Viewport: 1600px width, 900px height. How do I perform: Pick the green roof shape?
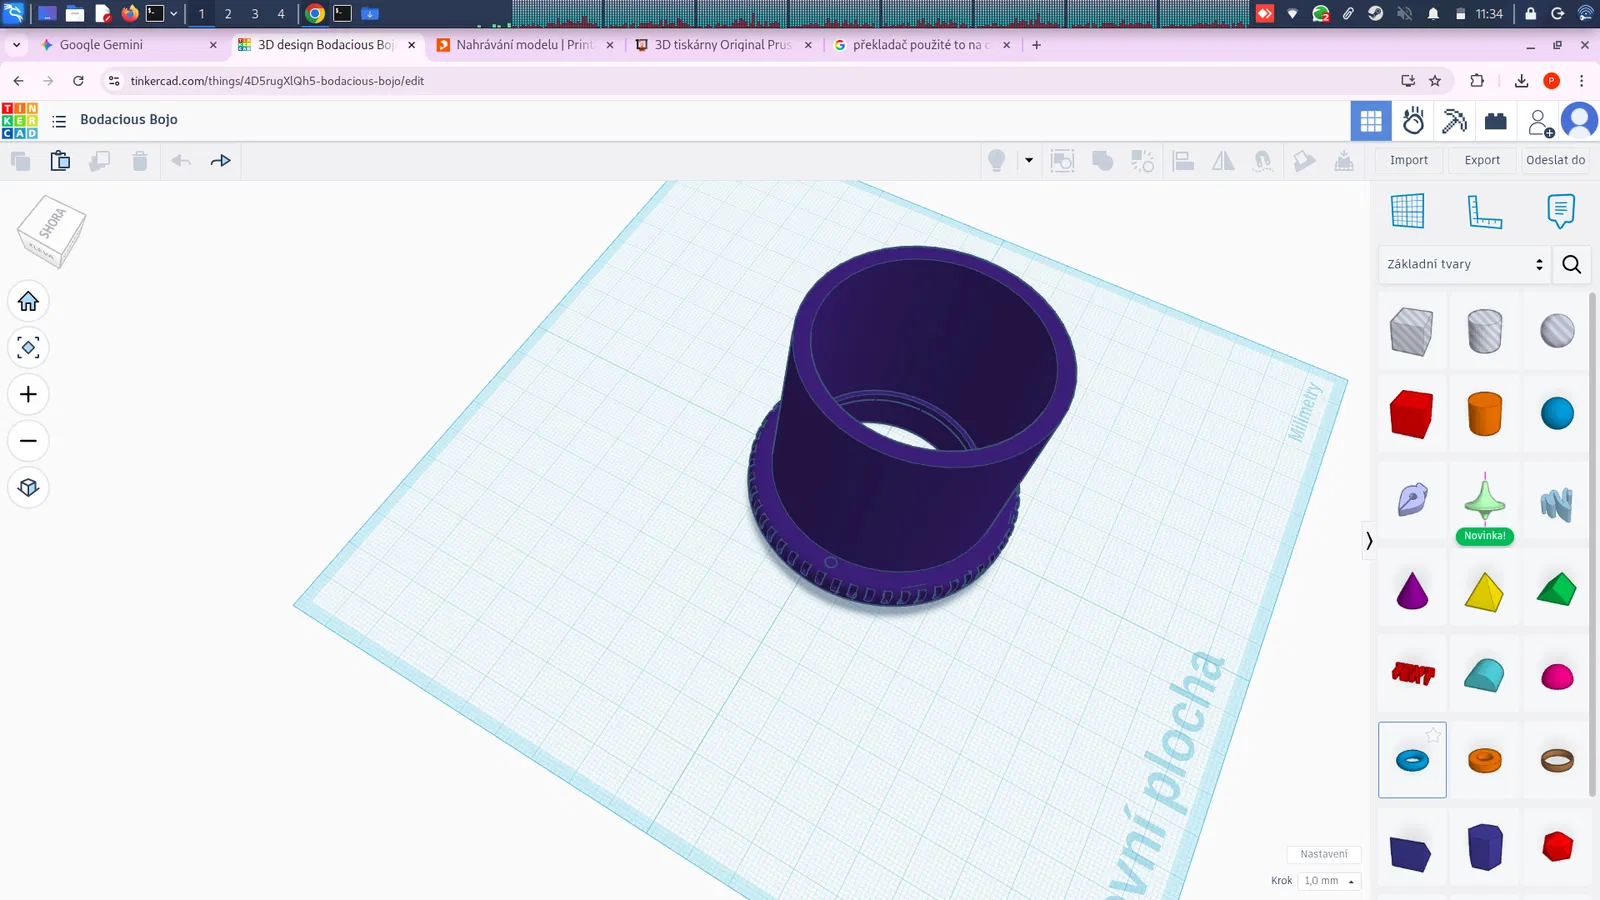coord(1557,590)
